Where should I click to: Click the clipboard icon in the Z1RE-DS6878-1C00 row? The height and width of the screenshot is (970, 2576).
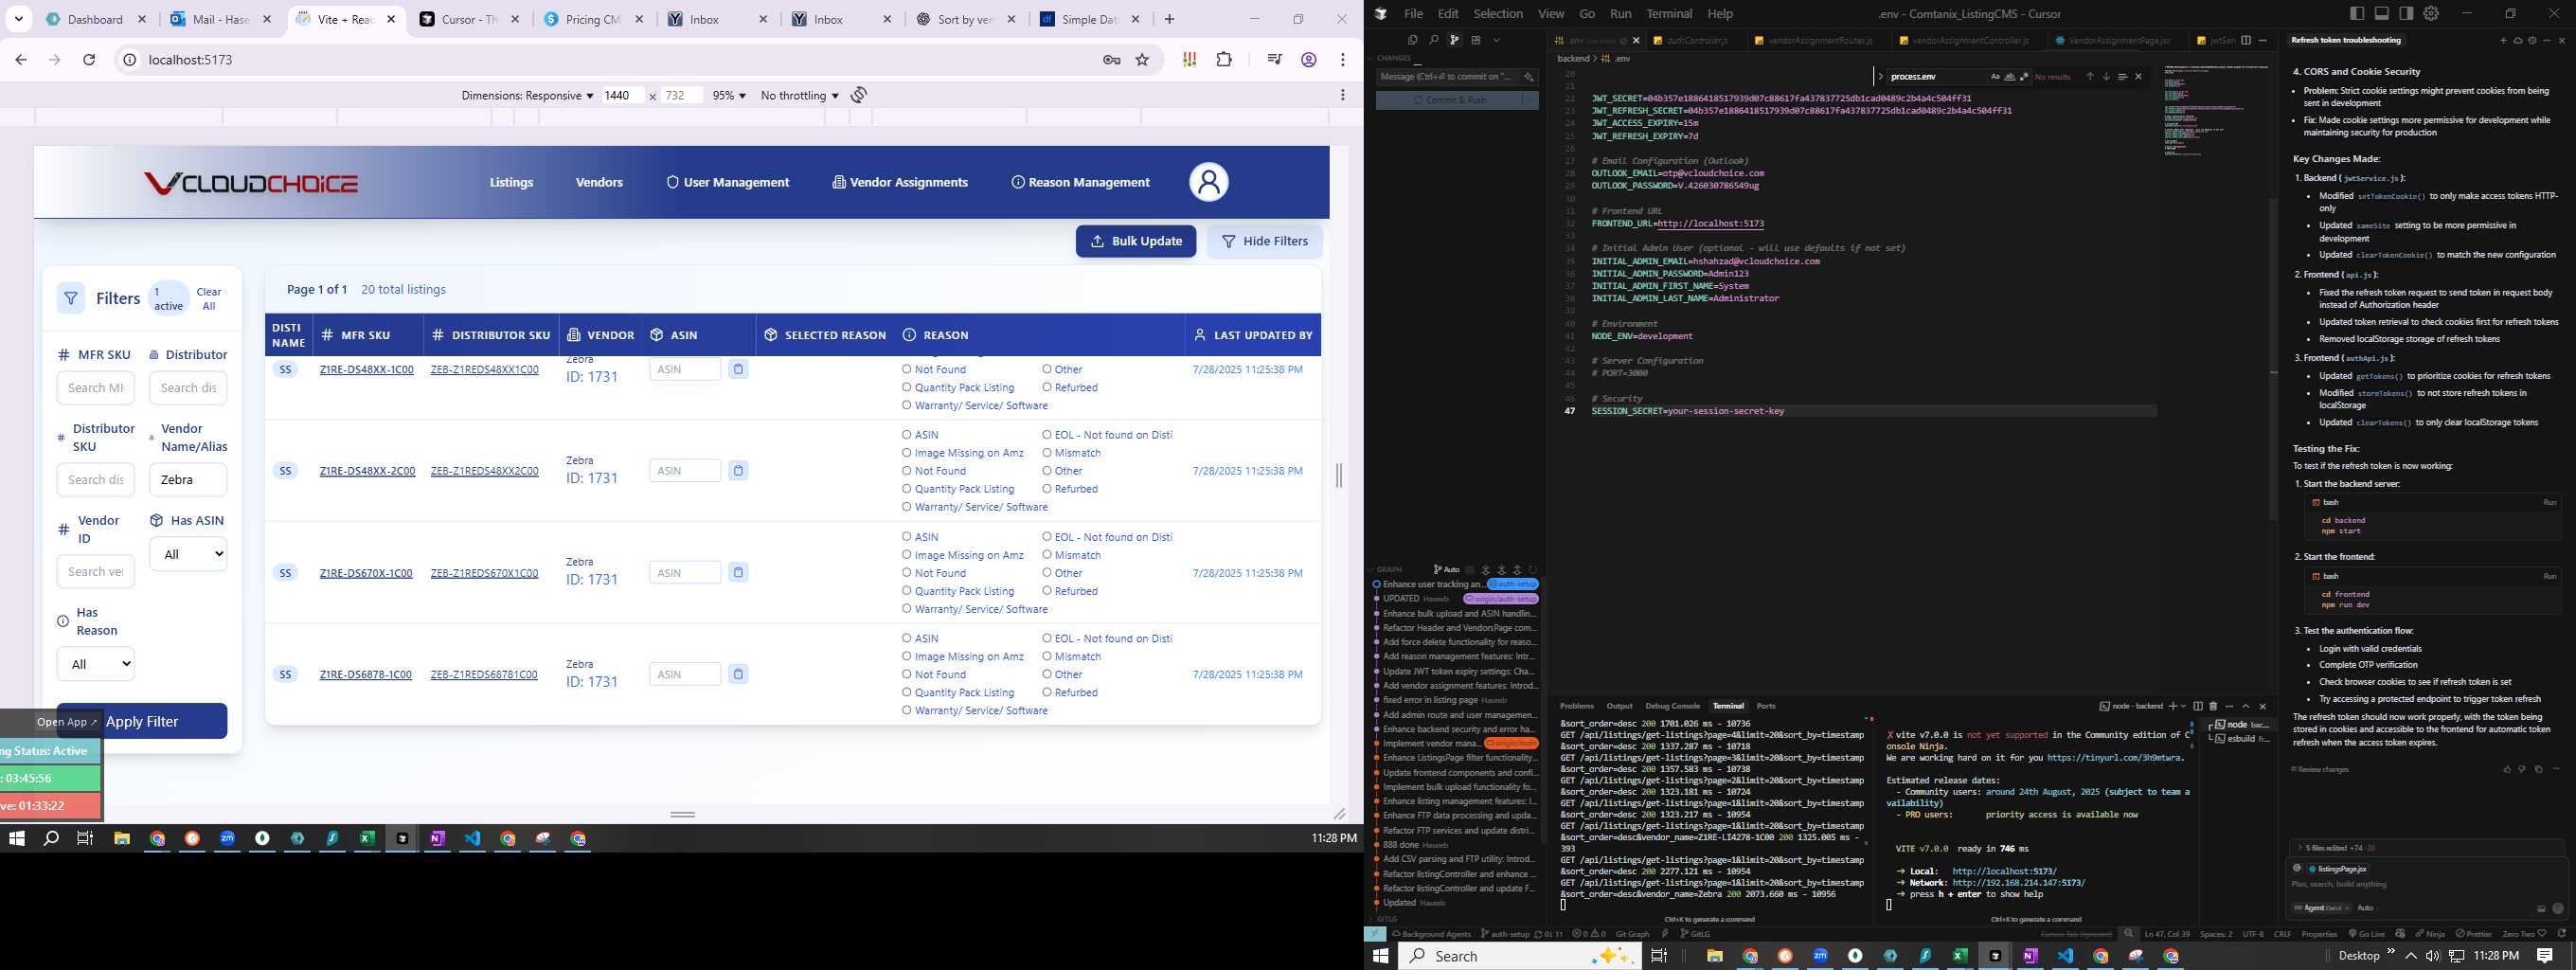click(x=738, y=674)
